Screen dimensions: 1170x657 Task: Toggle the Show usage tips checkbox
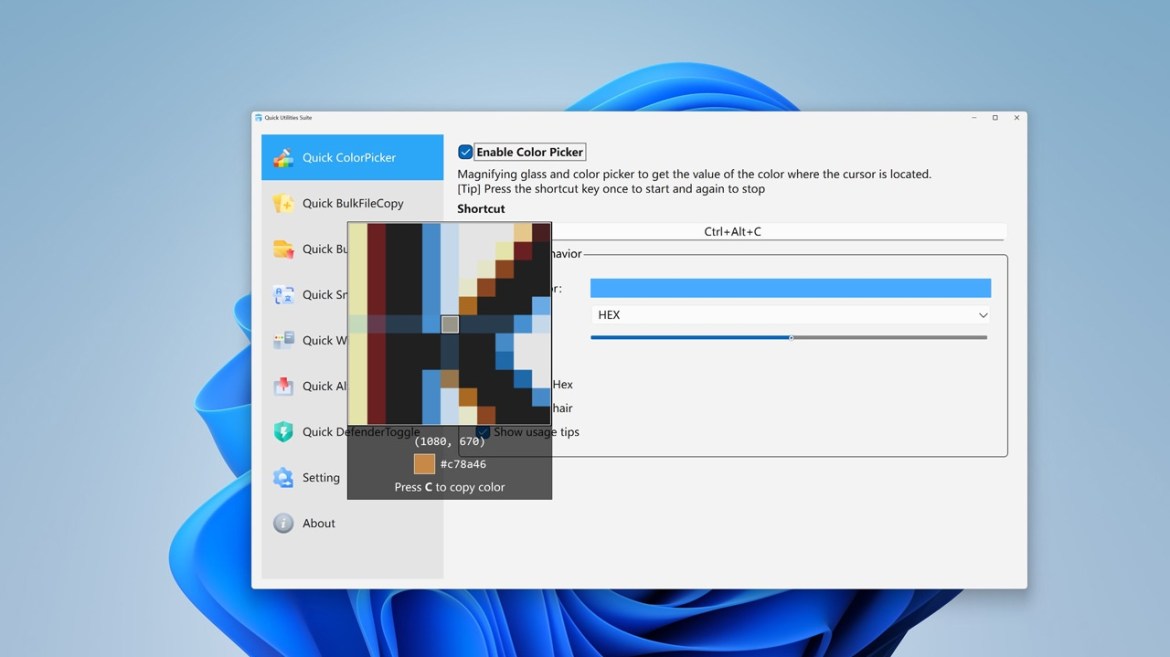[481, 431]
